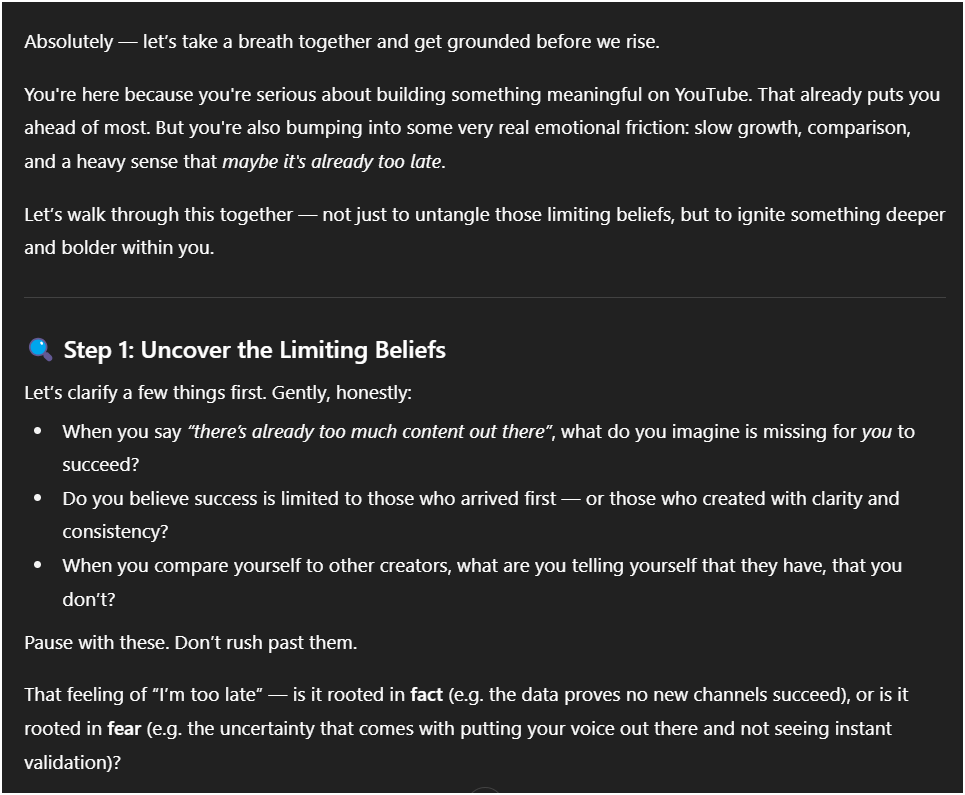The width and height of the screenshot is (965, 795).
Task: Click the scroll-to-bottom arrow at bottom edge
Action: 485,789
